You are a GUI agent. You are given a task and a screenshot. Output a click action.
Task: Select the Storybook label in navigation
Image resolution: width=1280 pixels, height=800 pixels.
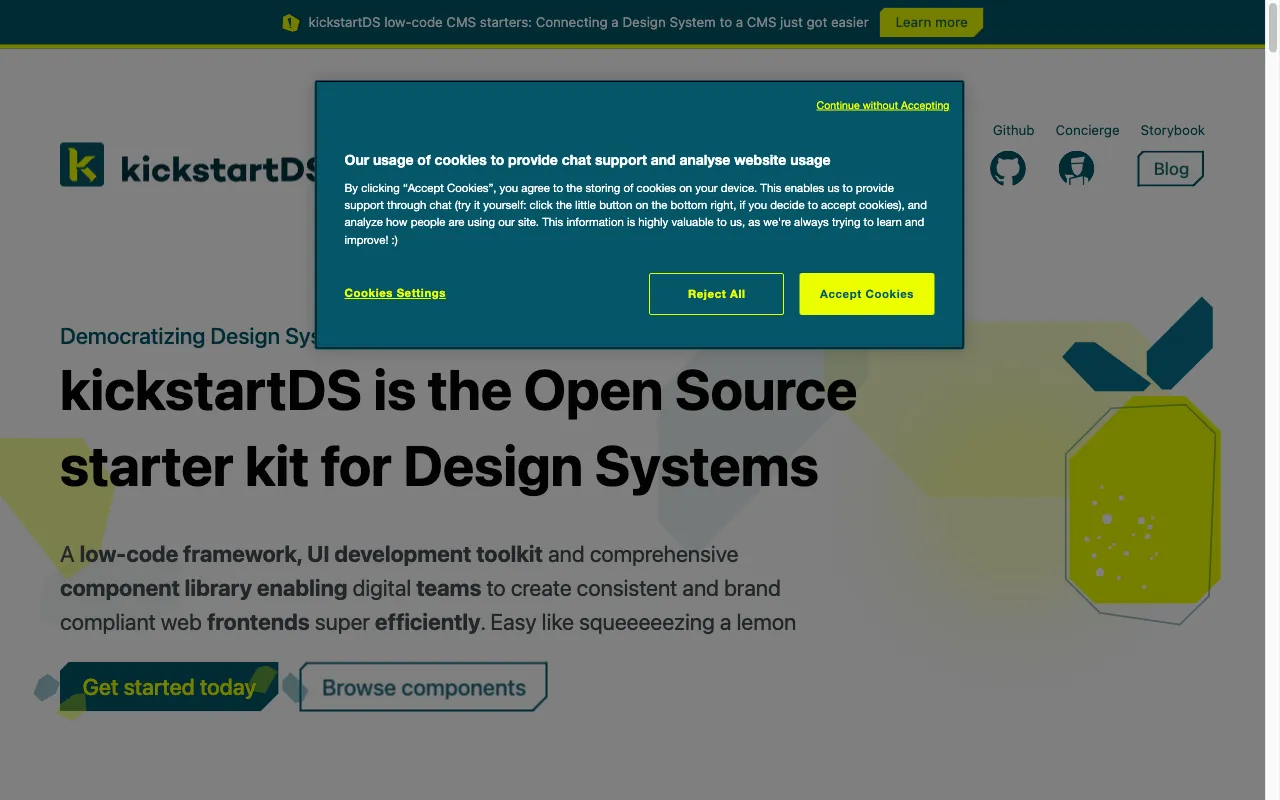point(1172,130)
